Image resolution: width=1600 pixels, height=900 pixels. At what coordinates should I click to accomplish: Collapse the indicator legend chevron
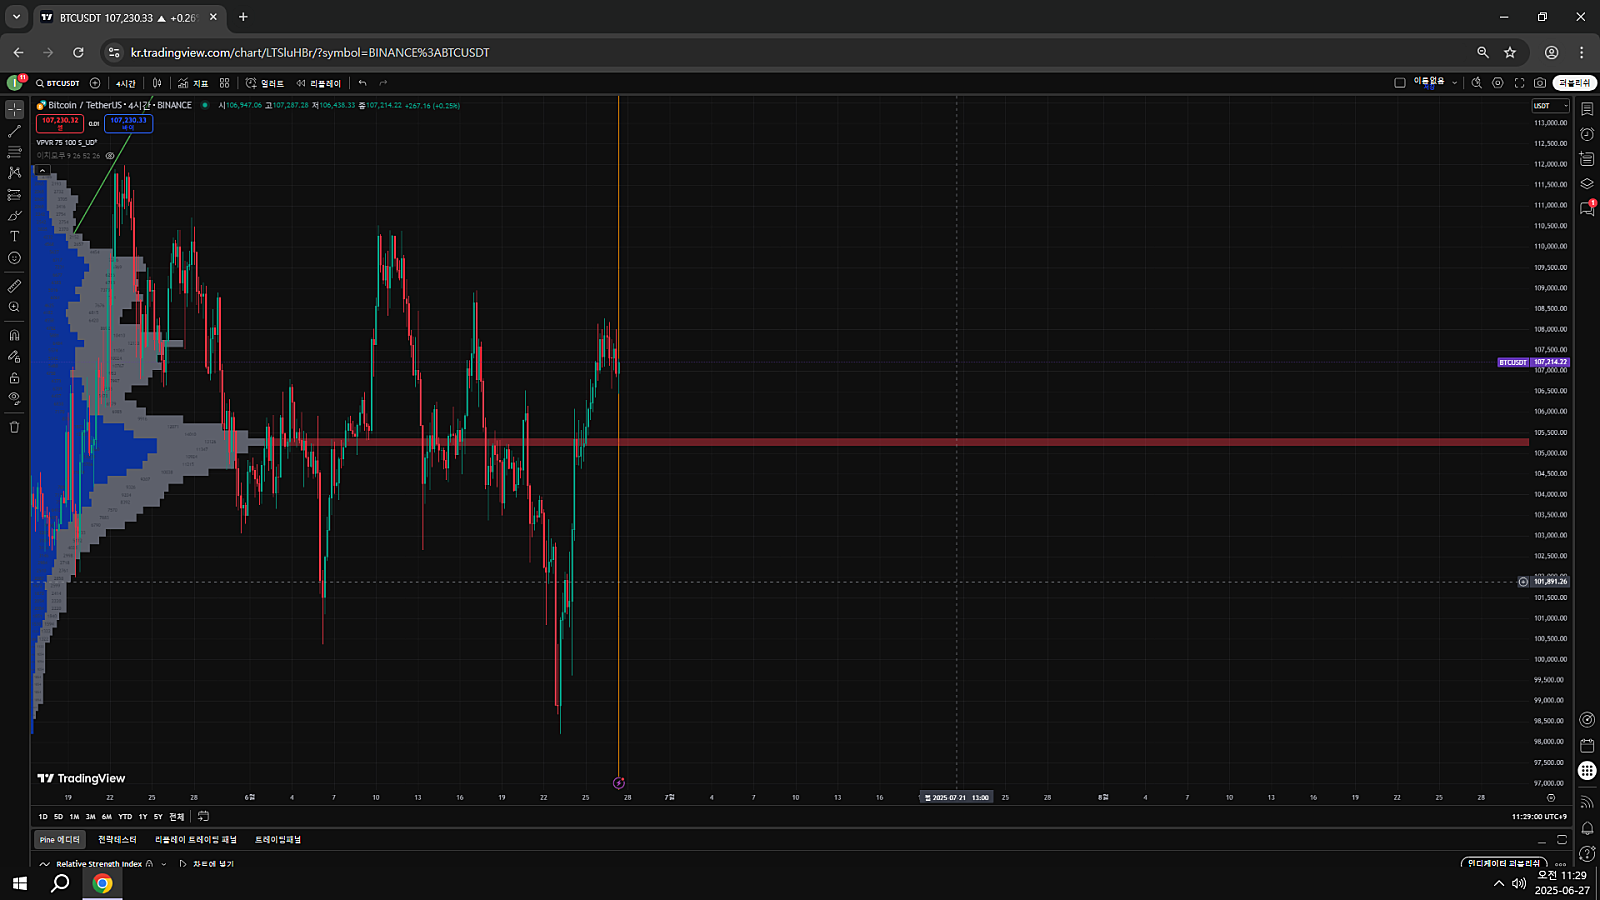click(42, 171)
